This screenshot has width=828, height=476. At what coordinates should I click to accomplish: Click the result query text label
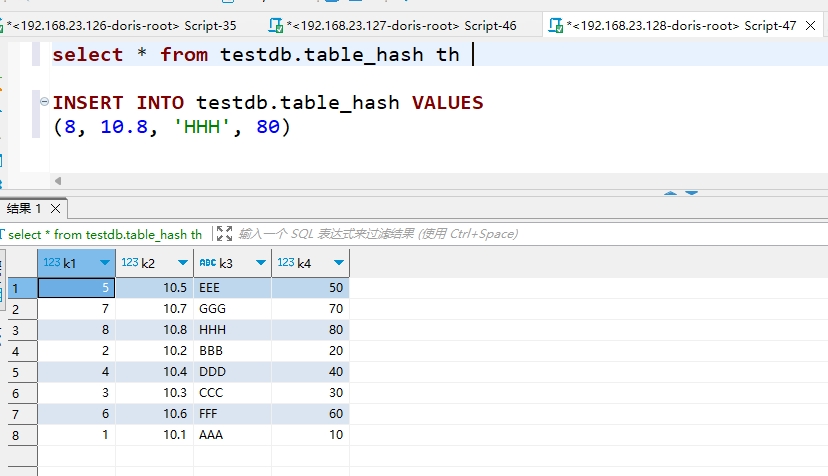pos(105,234)
